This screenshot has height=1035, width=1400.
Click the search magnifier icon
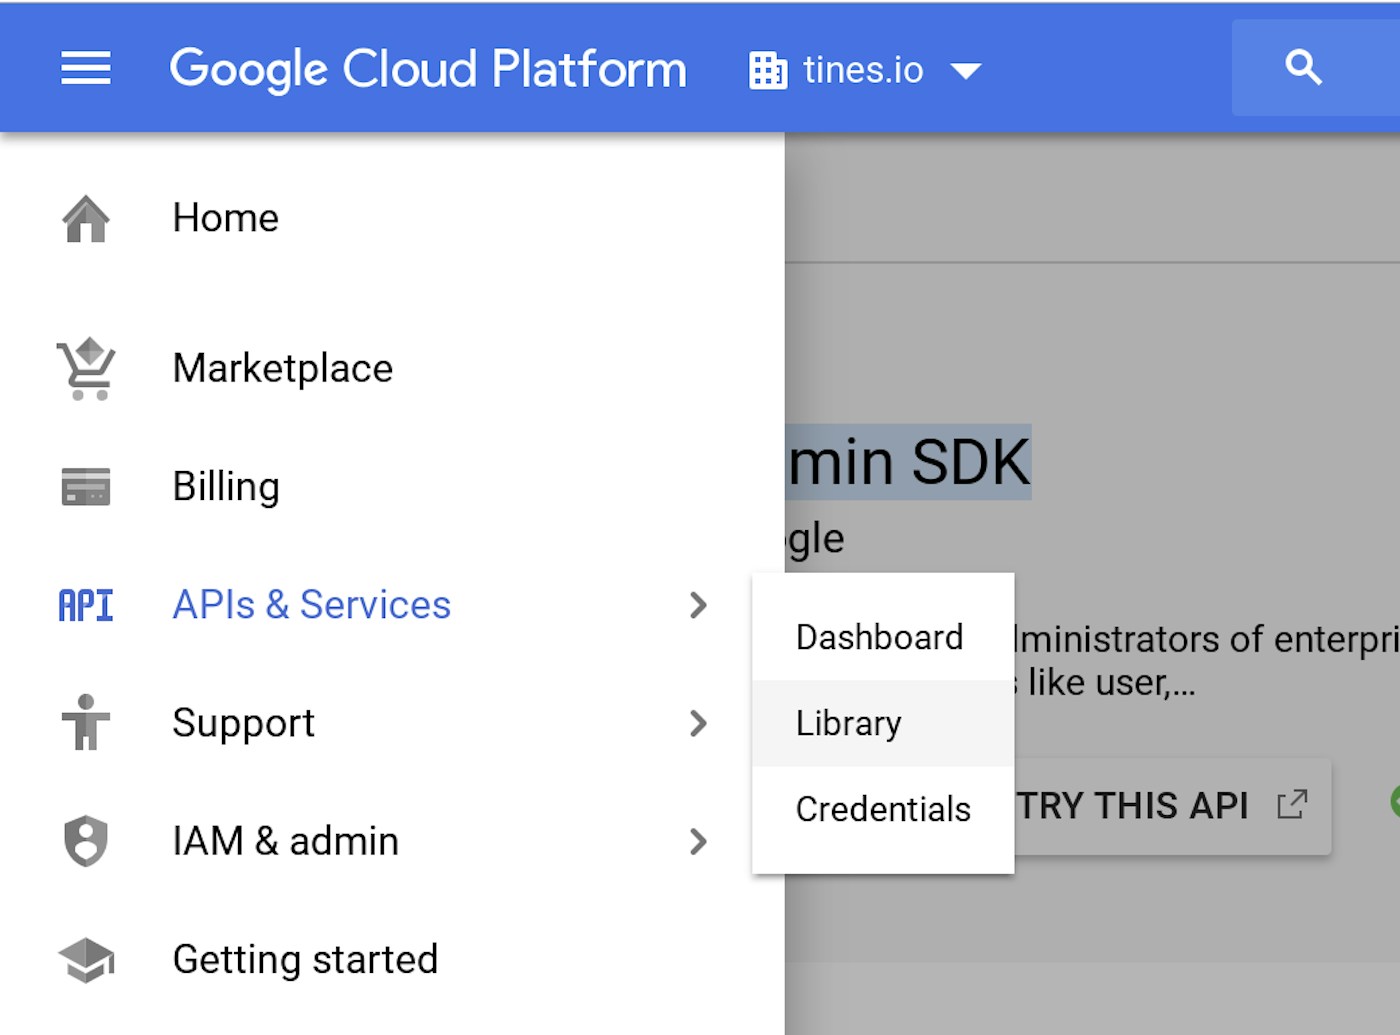coord(1303,68)
